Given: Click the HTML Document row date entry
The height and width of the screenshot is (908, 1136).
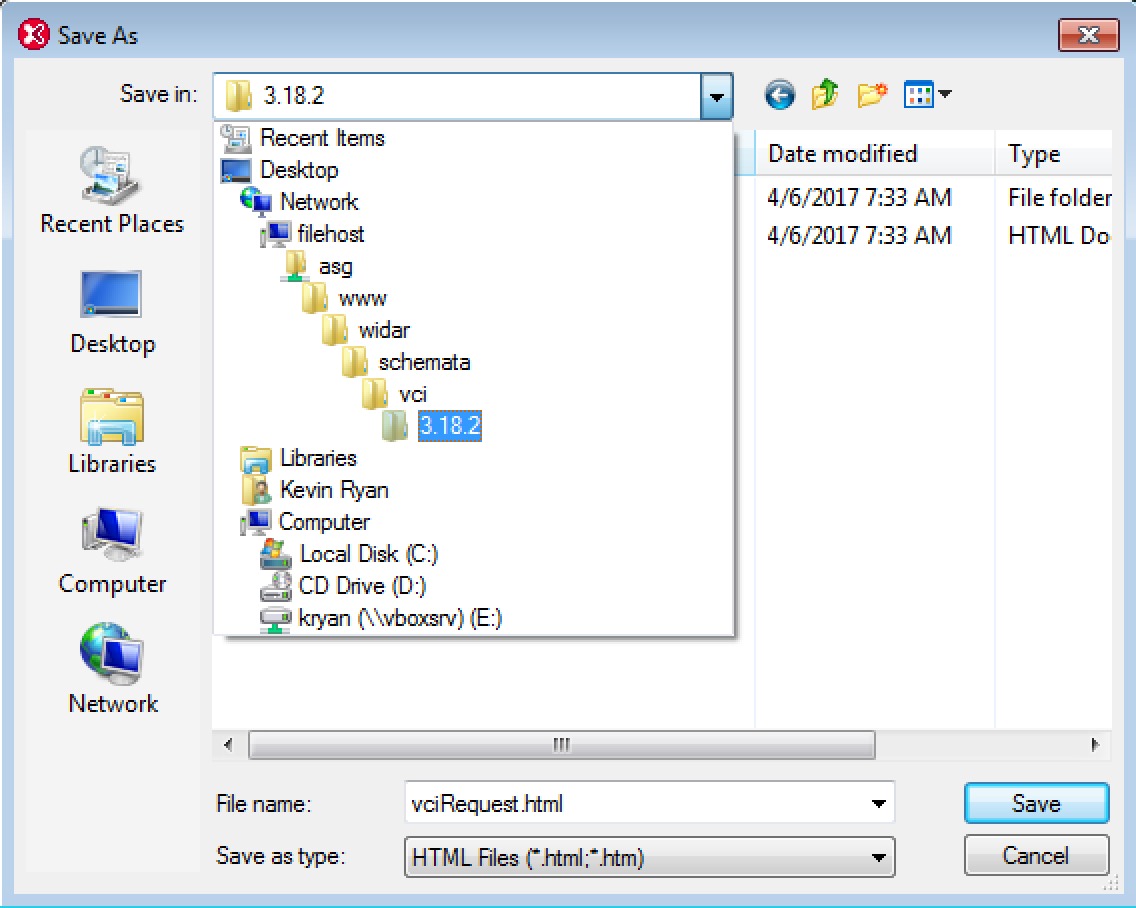Looking at the screenshot, I should pyautogui.click(x=859, y=236).
